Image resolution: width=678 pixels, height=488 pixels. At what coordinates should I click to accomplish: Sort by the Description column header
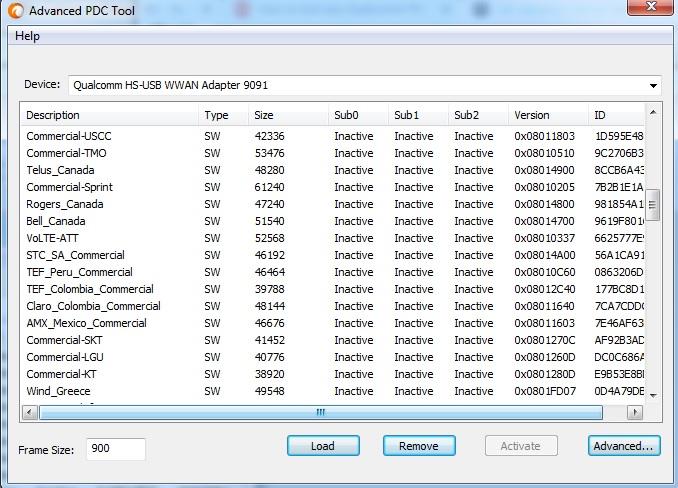pos(110,115)
